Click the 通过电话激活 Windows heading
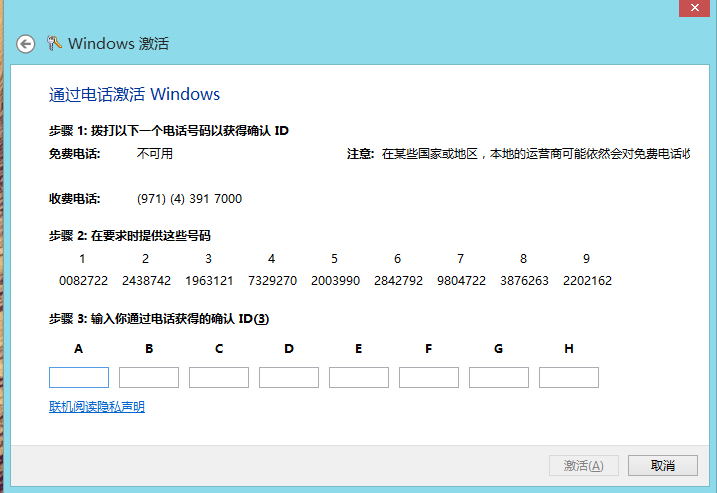This screenshot has height=493, width=717. (x=134, y=94)
